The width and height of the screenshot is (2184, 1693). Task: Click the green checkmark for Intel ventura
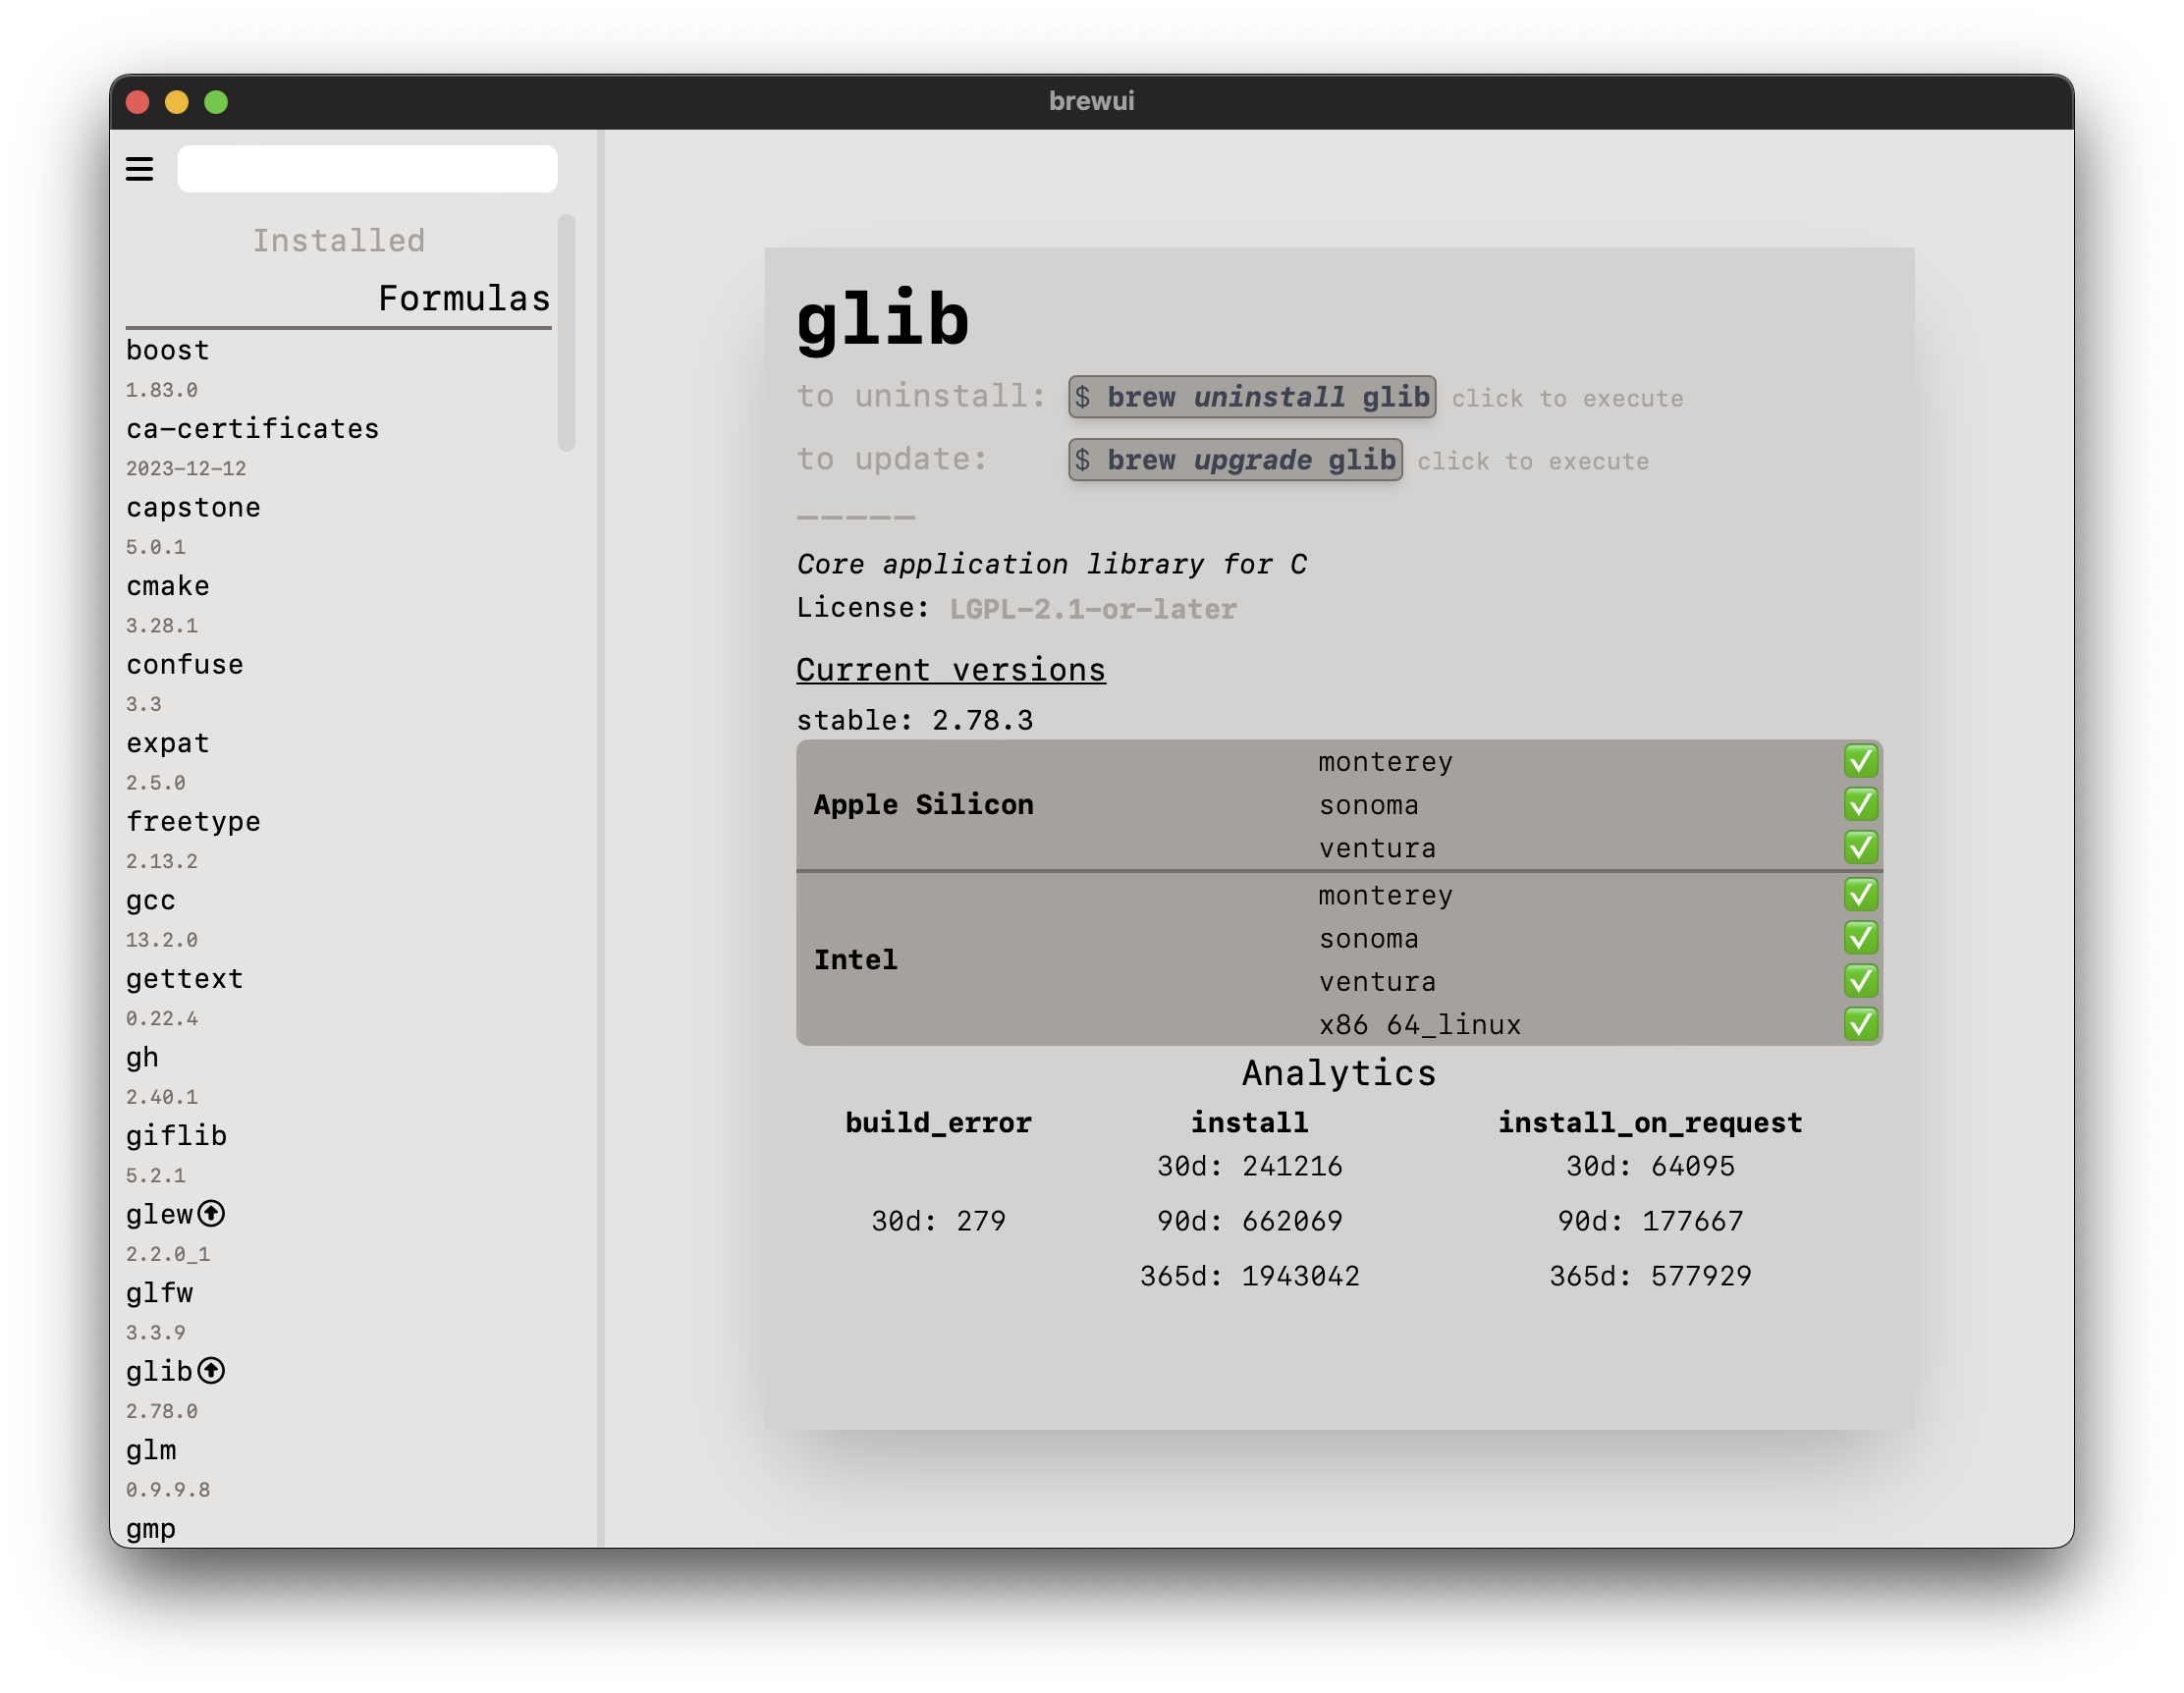click(1860, 981)
